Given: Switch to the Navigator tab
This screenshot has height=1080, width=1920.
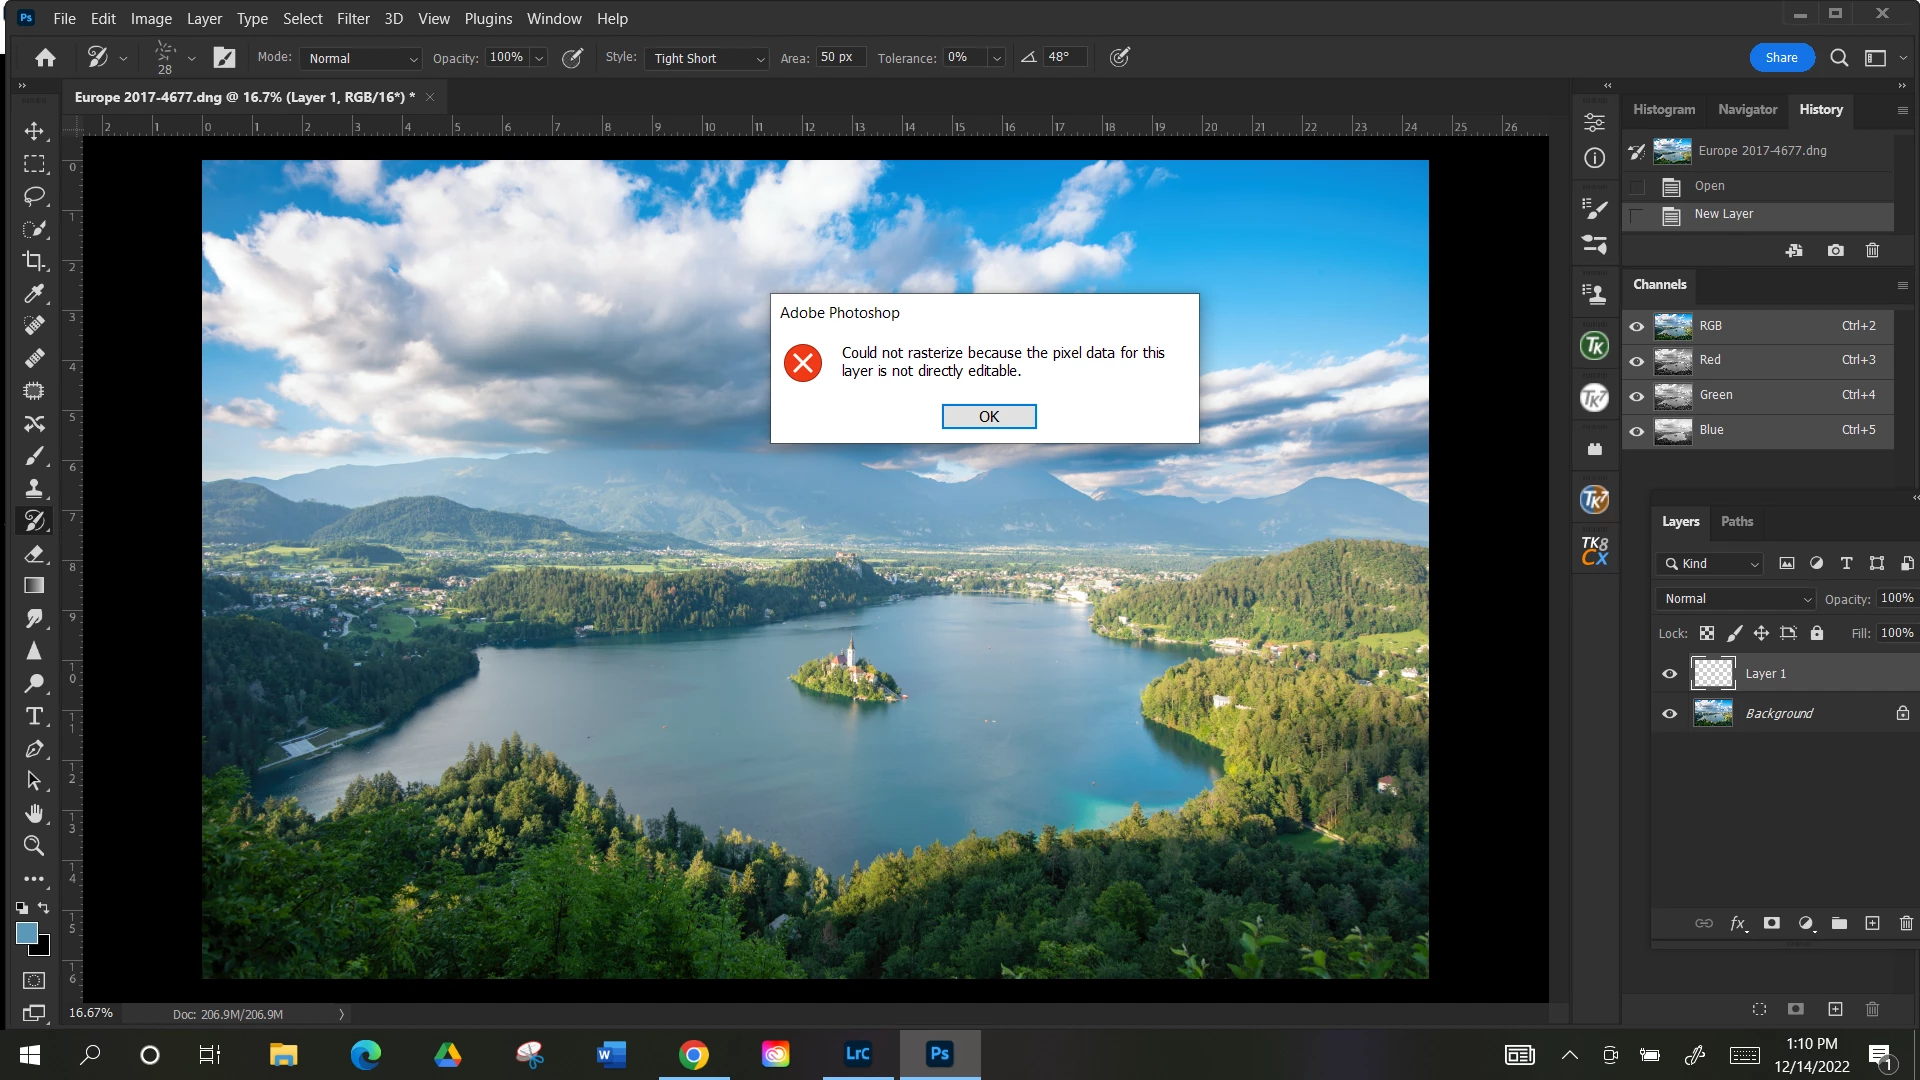Looking at the screenshot, I should pos(1747,109).
